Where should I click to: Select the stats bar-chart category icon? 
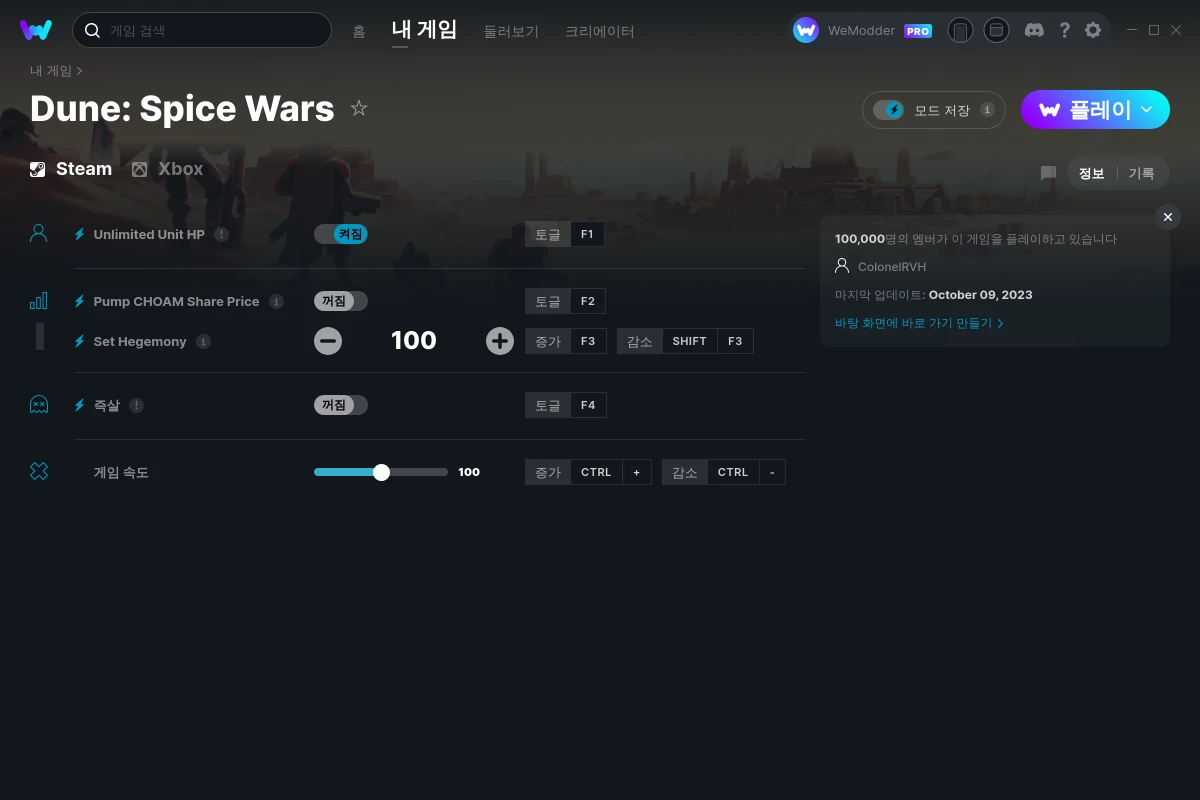pyautogui.click(x=39, y=300)
